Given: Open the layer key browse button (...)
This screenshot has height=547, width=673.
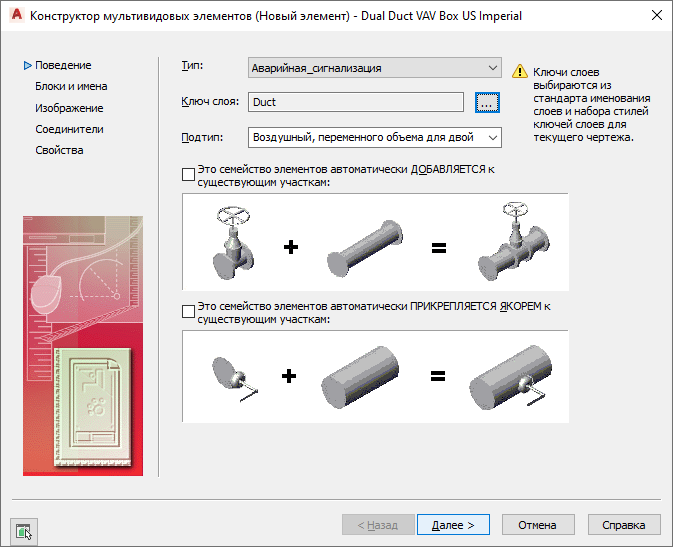Looking at the screenshot, I should (487, 102).
